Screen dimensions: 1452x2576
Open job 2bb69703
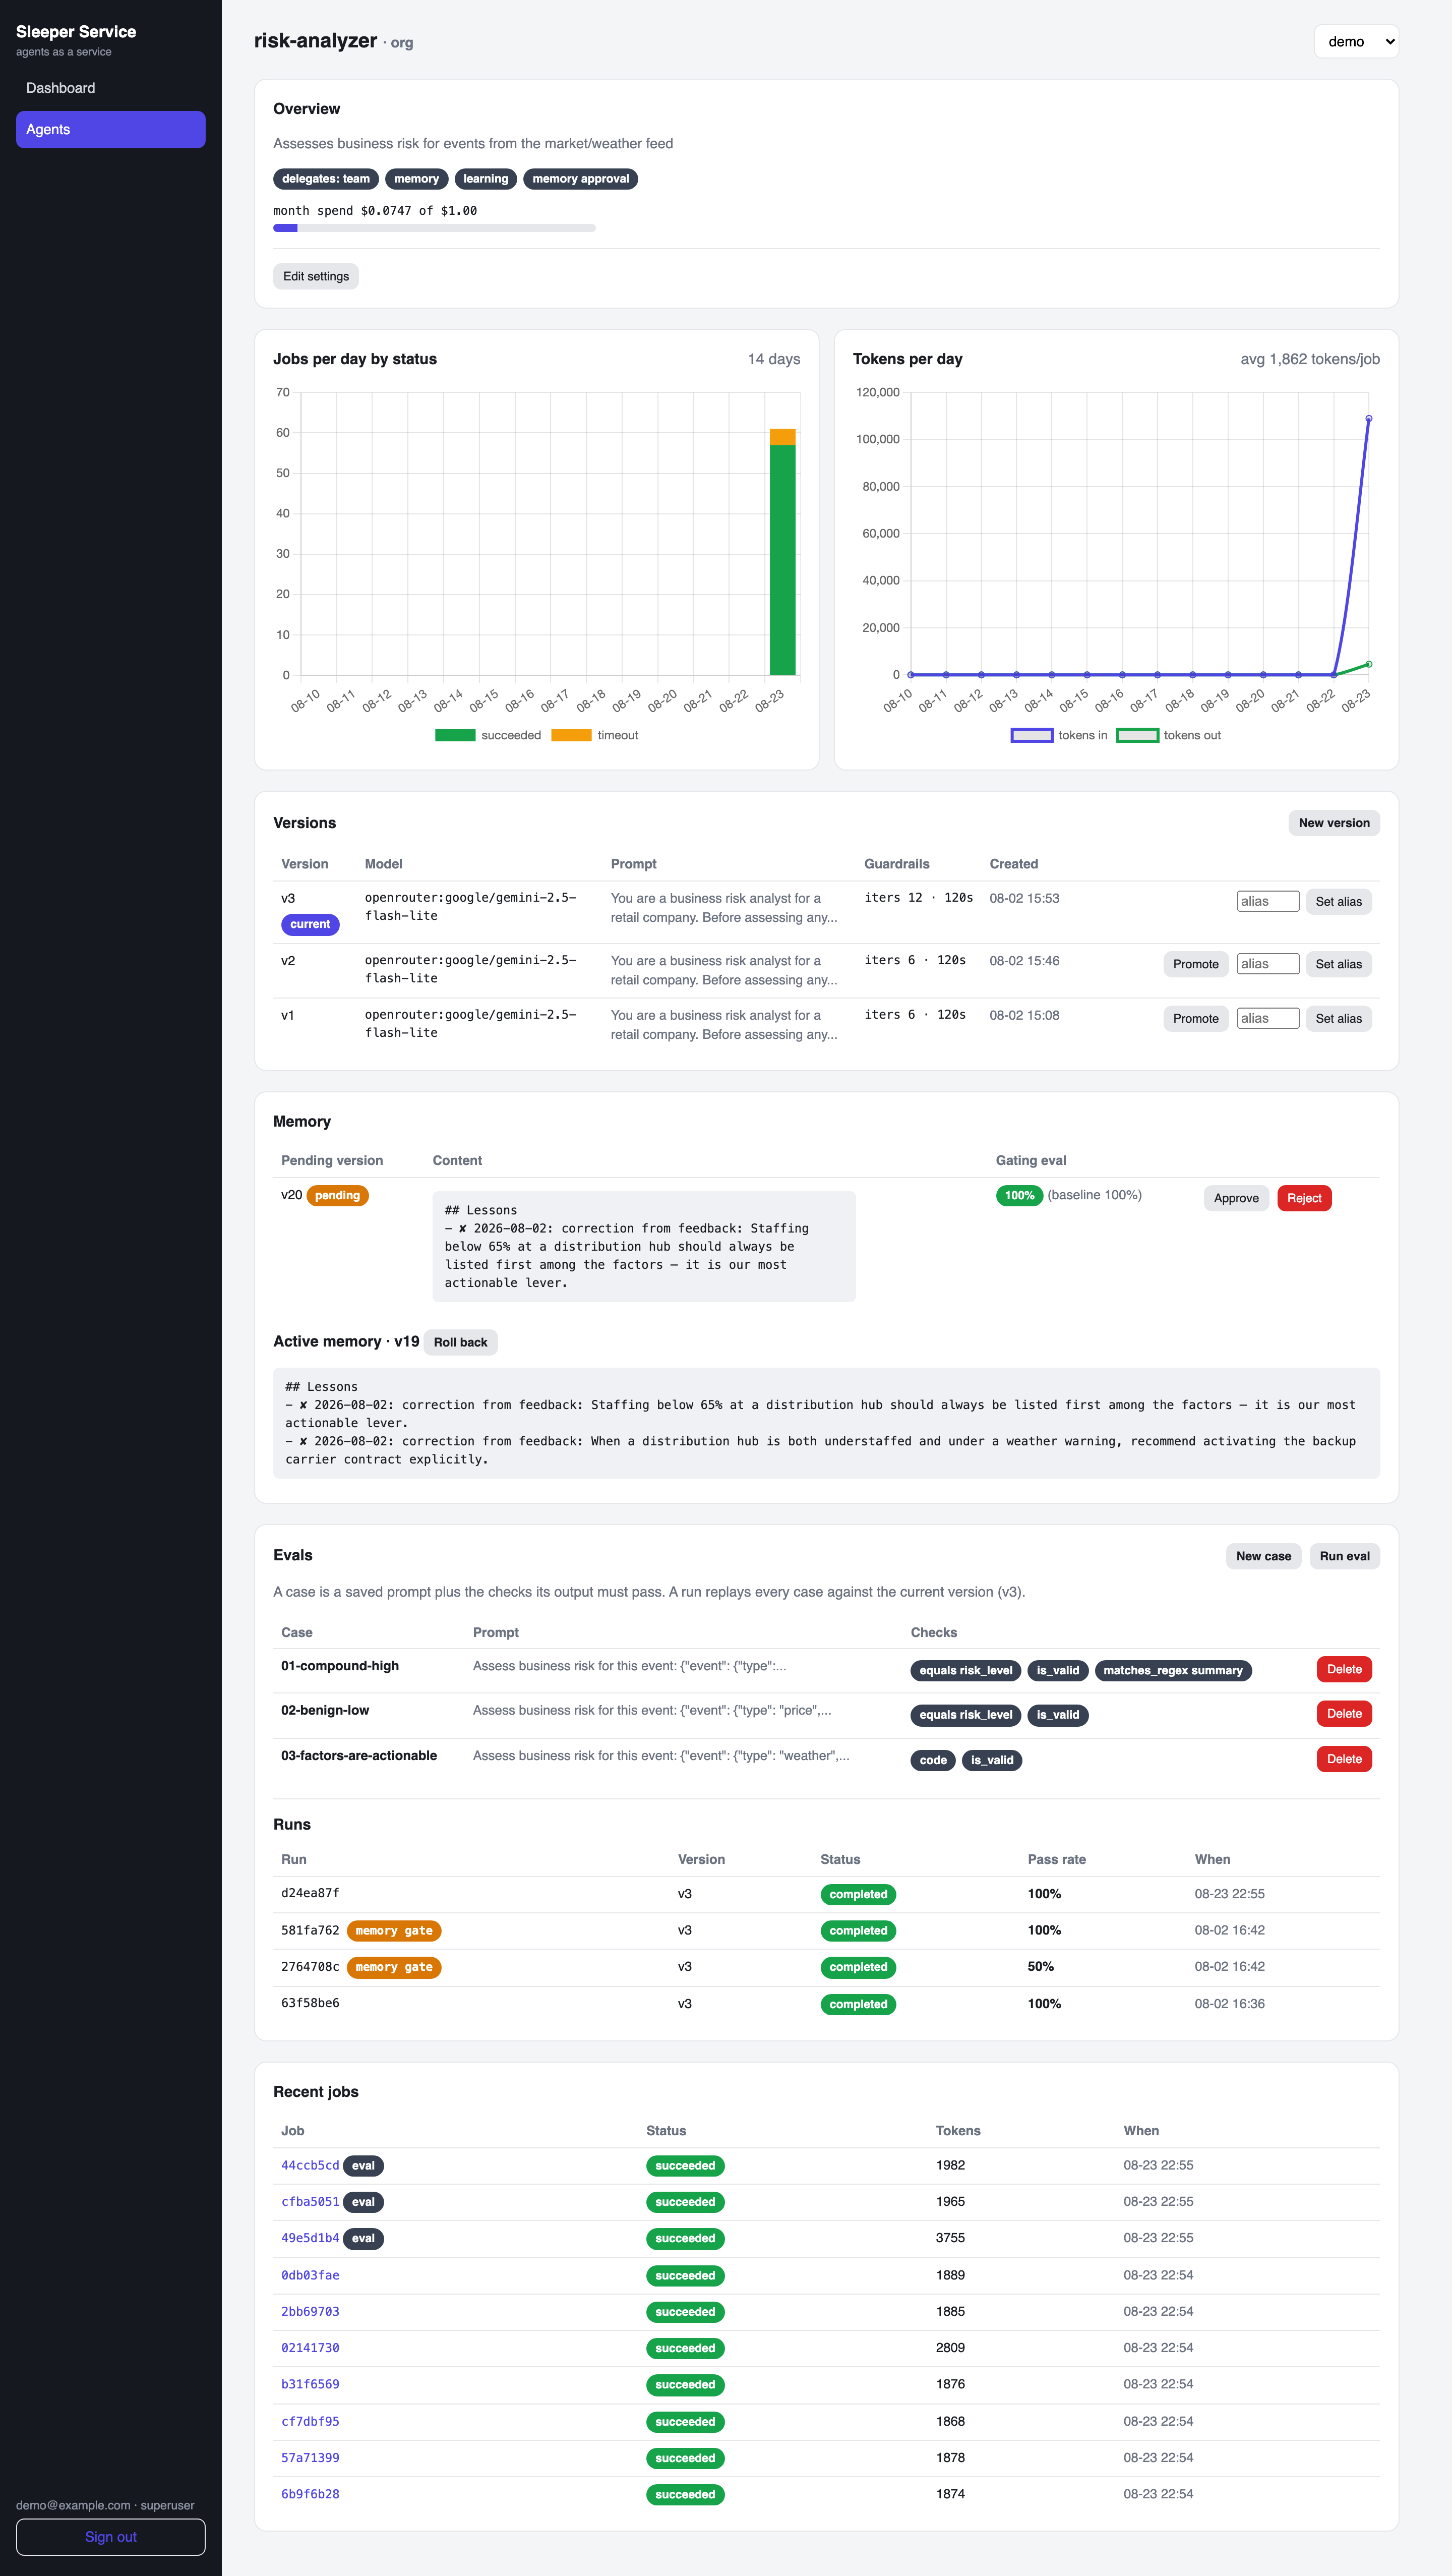310,2312
